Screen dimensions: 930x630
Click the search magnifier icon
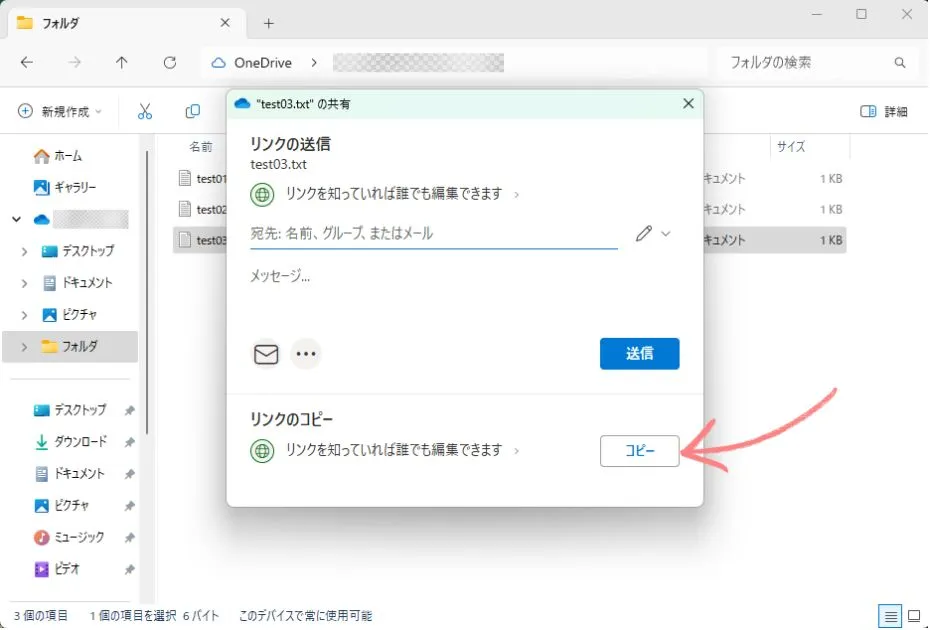point(900,62)
